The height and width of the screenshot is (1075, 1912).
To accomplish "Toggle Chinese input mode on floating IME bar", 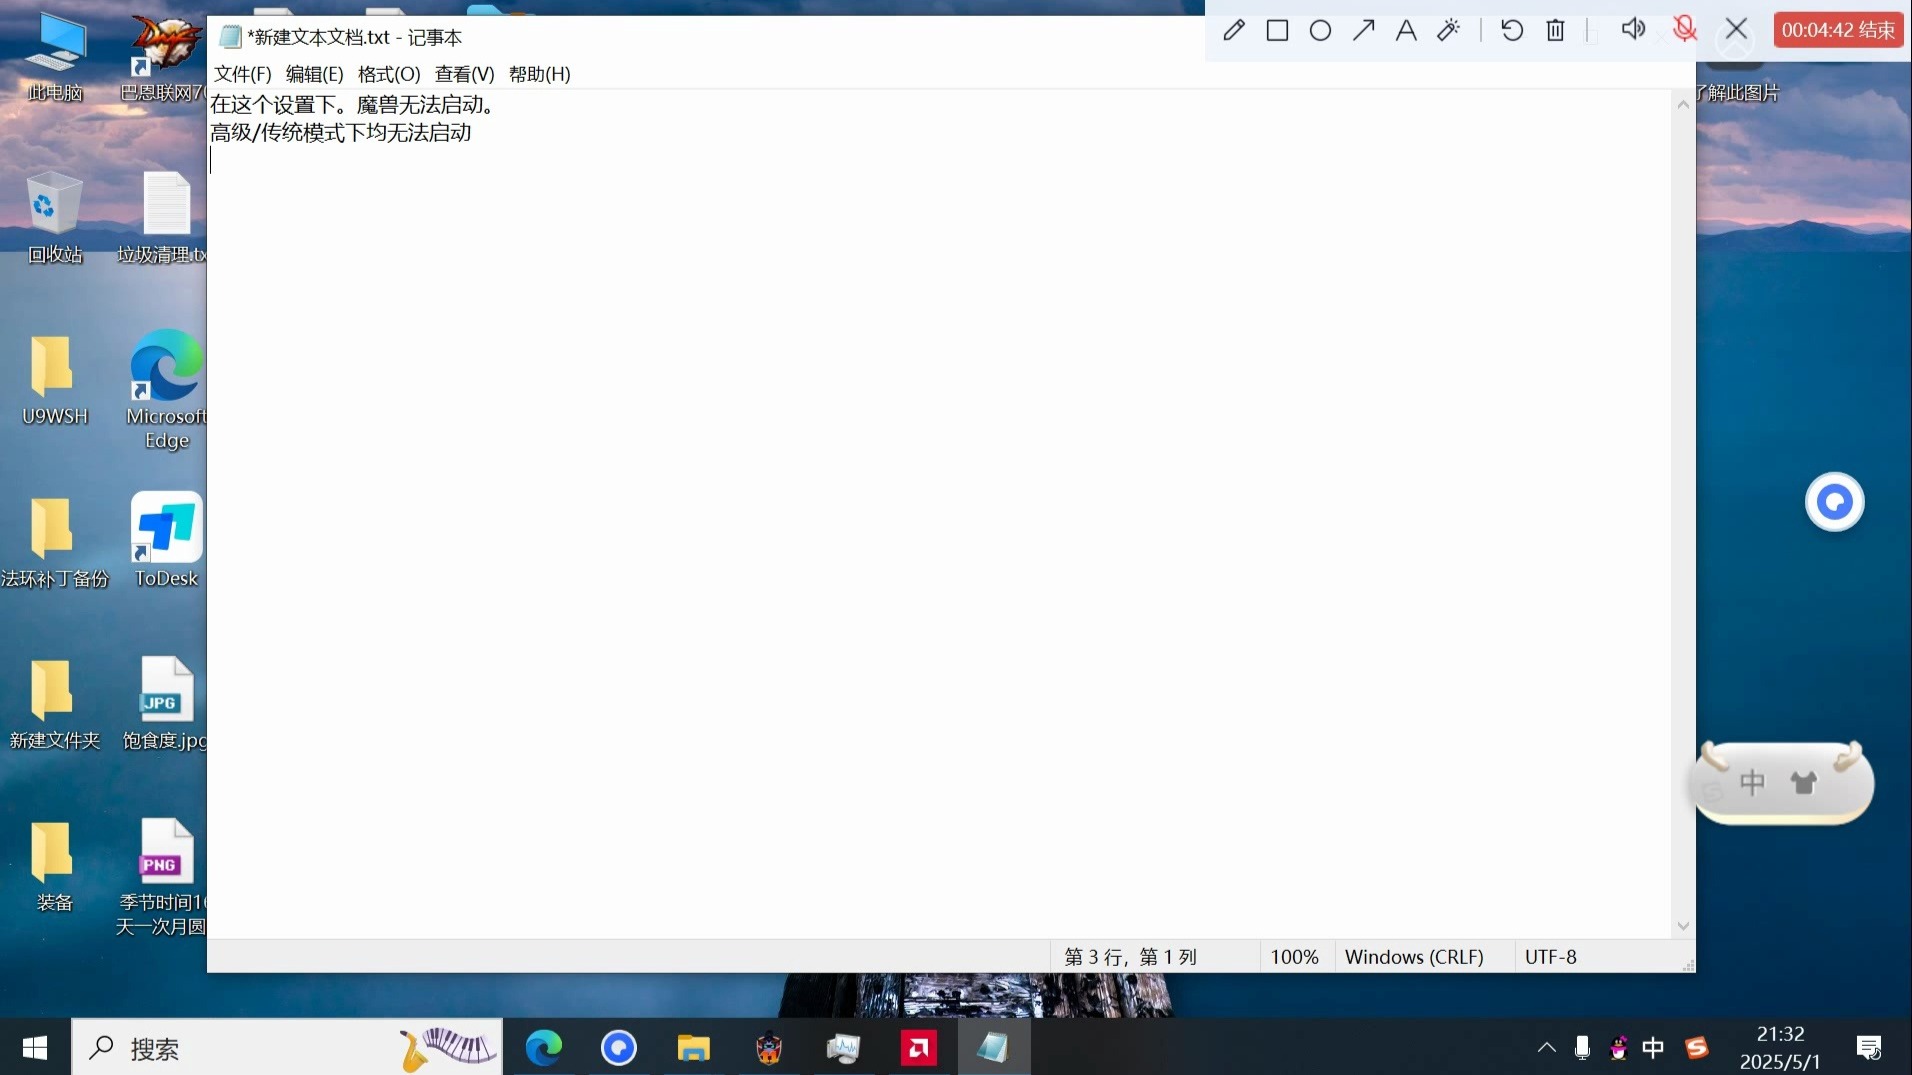I will click(x=1752, y=782).
